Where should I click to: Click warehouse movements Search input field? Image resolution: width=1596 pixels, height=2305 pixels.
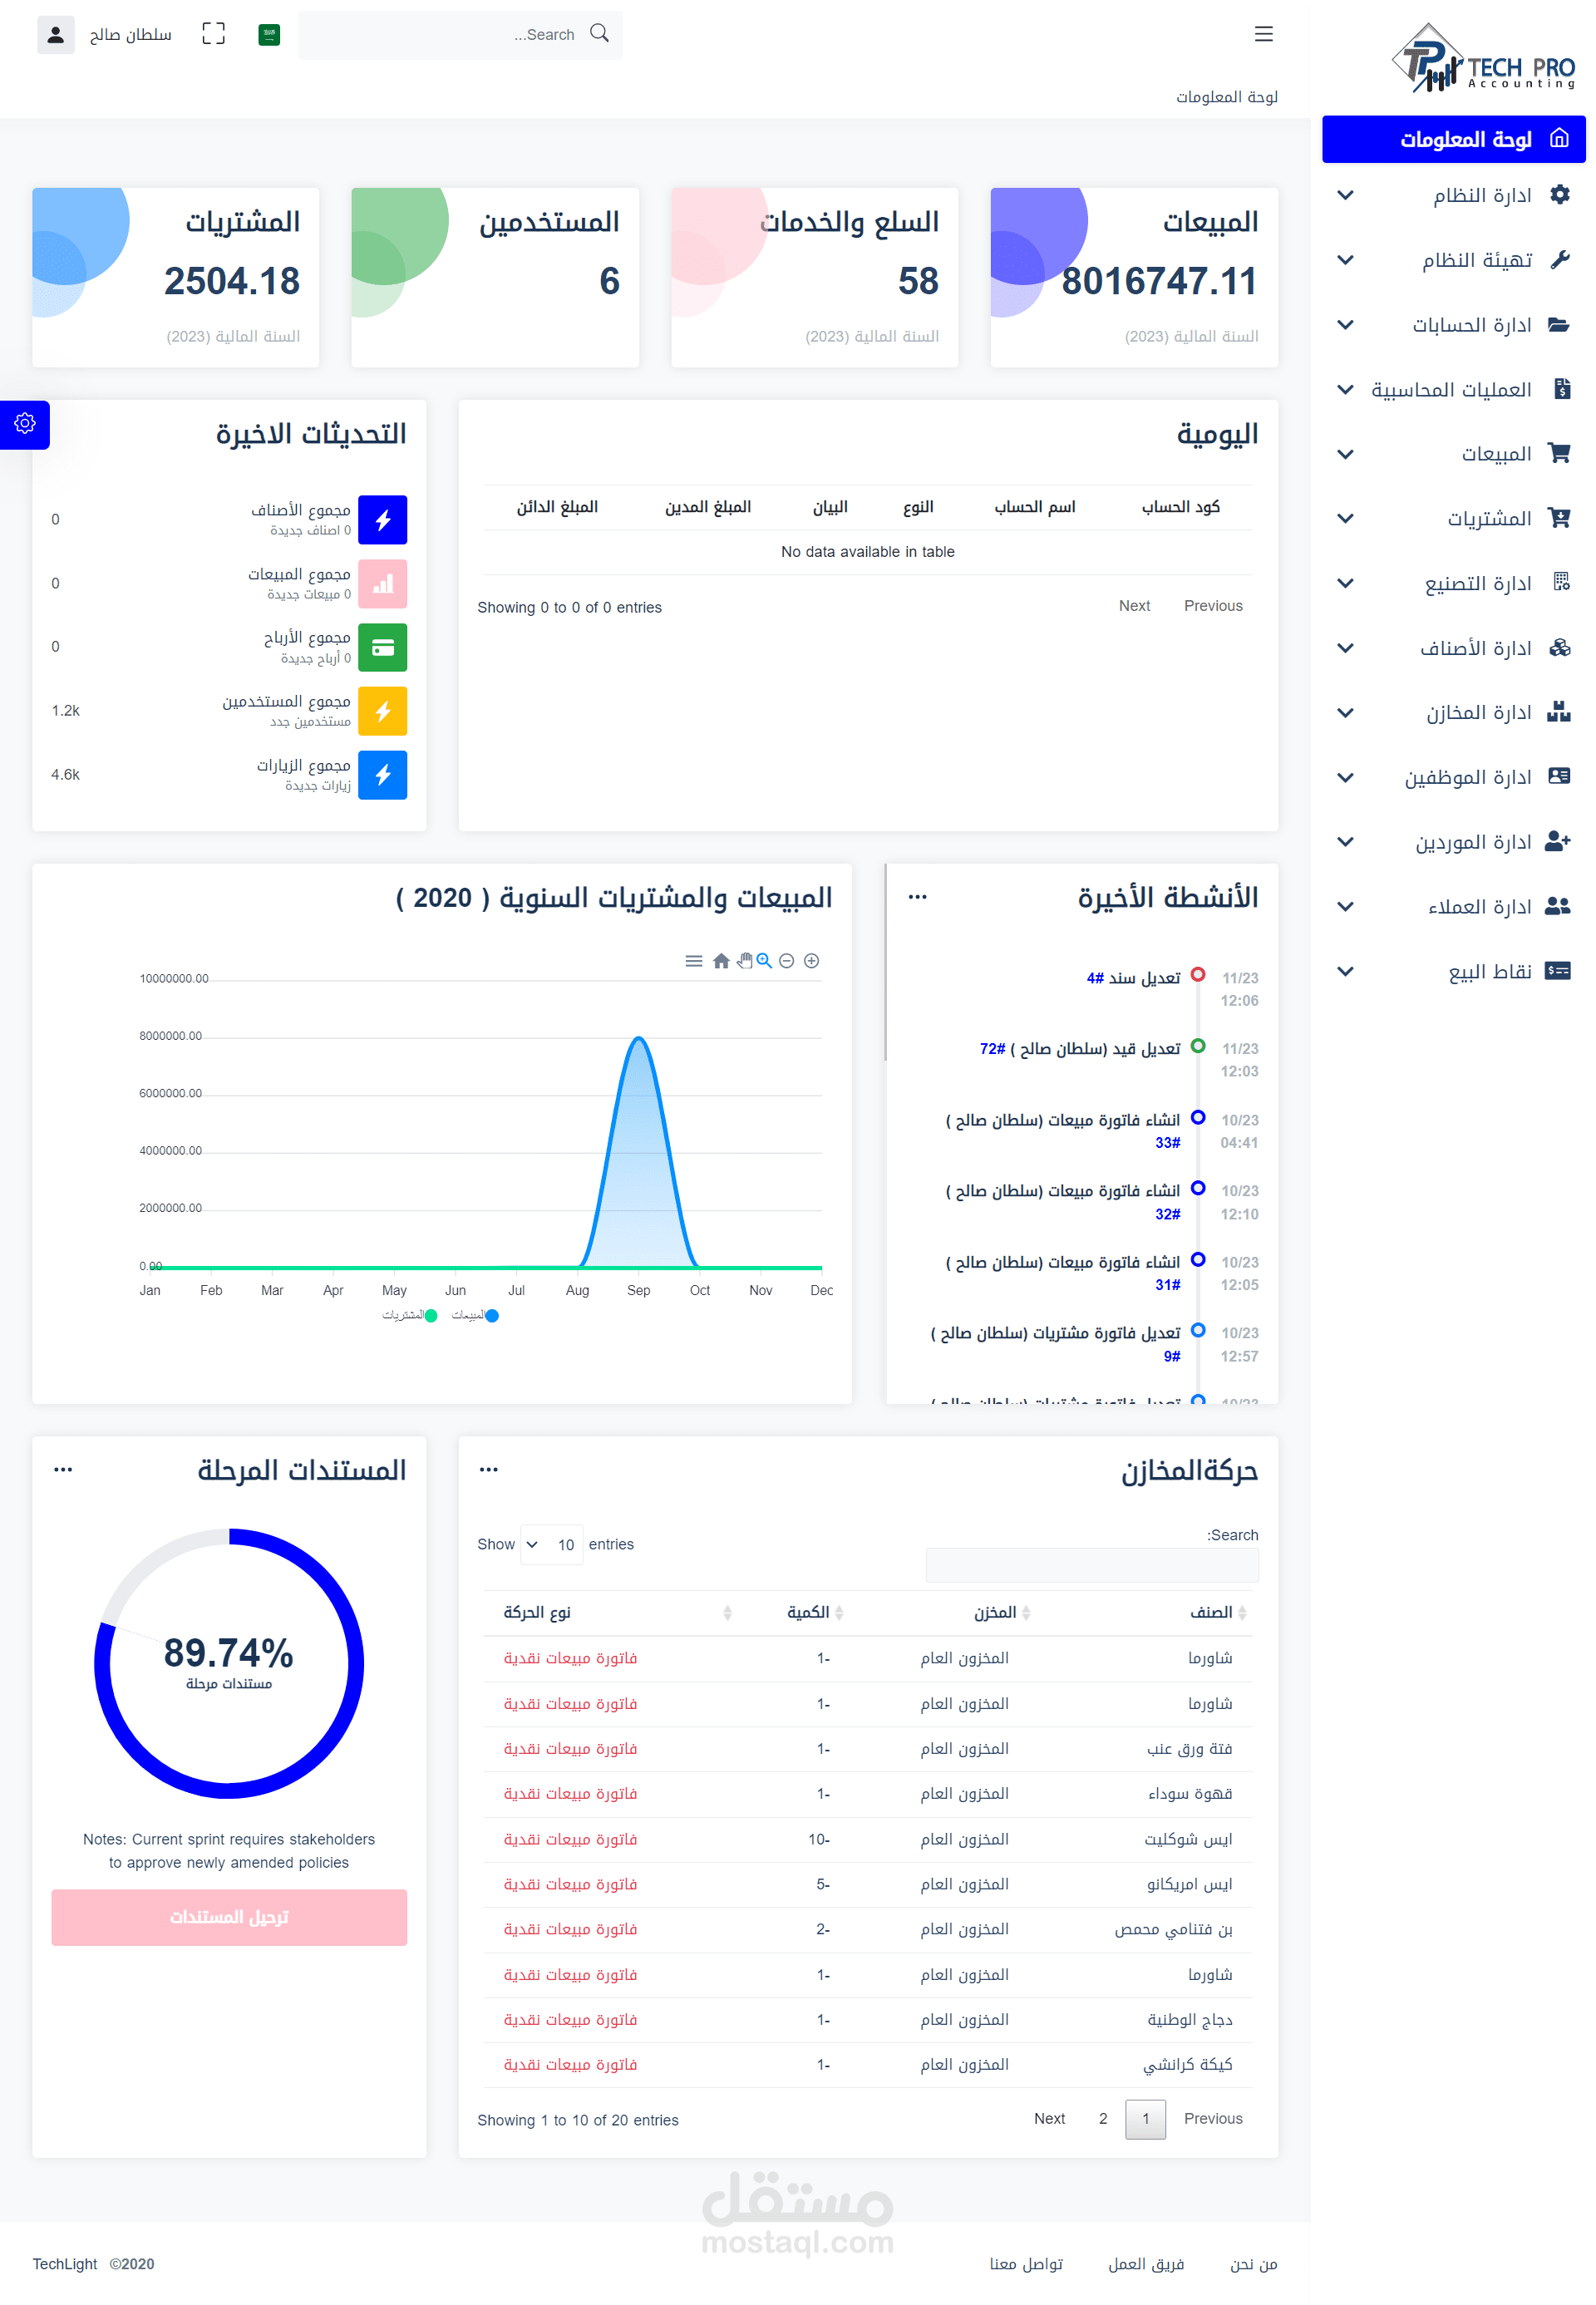tap(1092, 1566)
